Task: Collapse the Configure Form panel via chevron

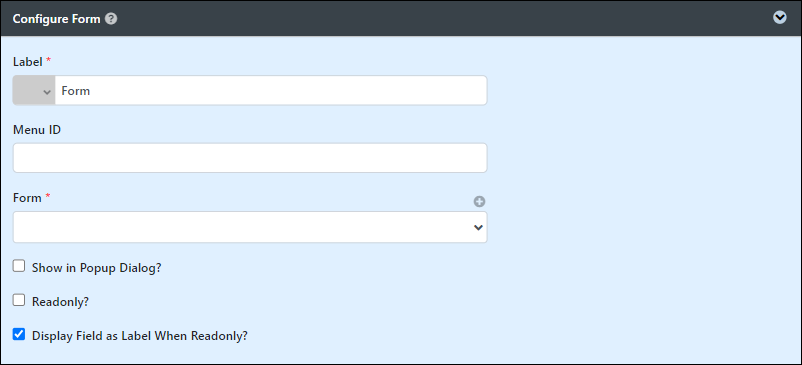Action: click(x=779, y=18)
